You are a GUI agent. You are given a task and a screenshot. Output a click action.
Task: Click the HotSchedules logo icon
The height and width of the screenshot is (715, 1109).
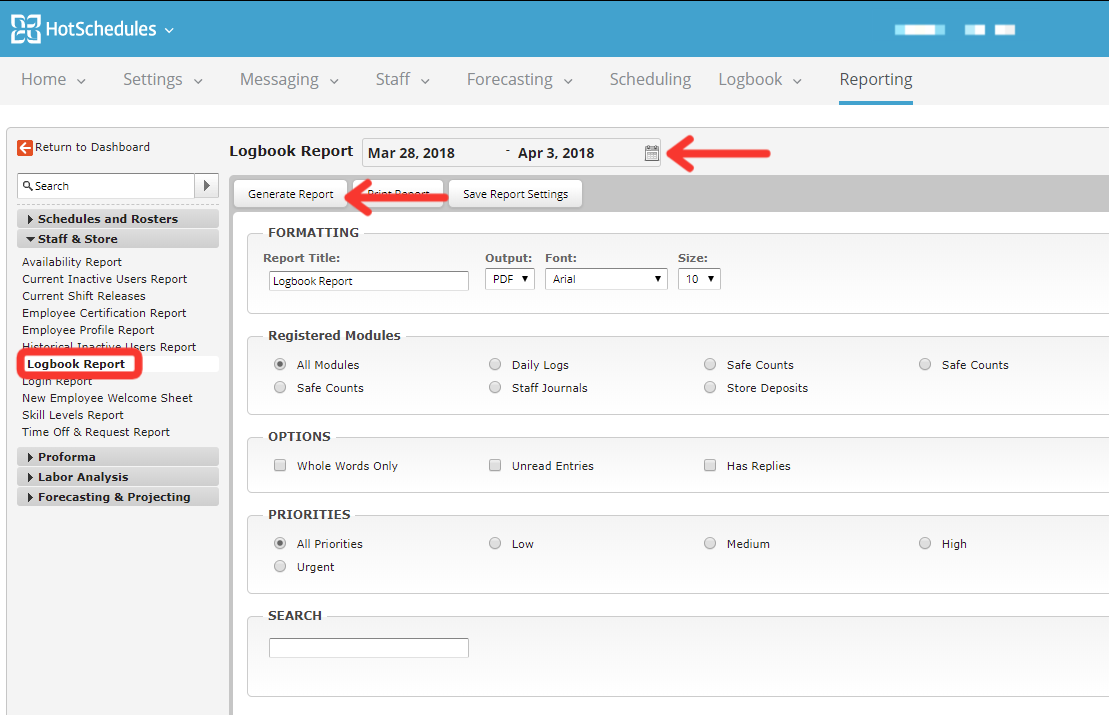(25, 29)
